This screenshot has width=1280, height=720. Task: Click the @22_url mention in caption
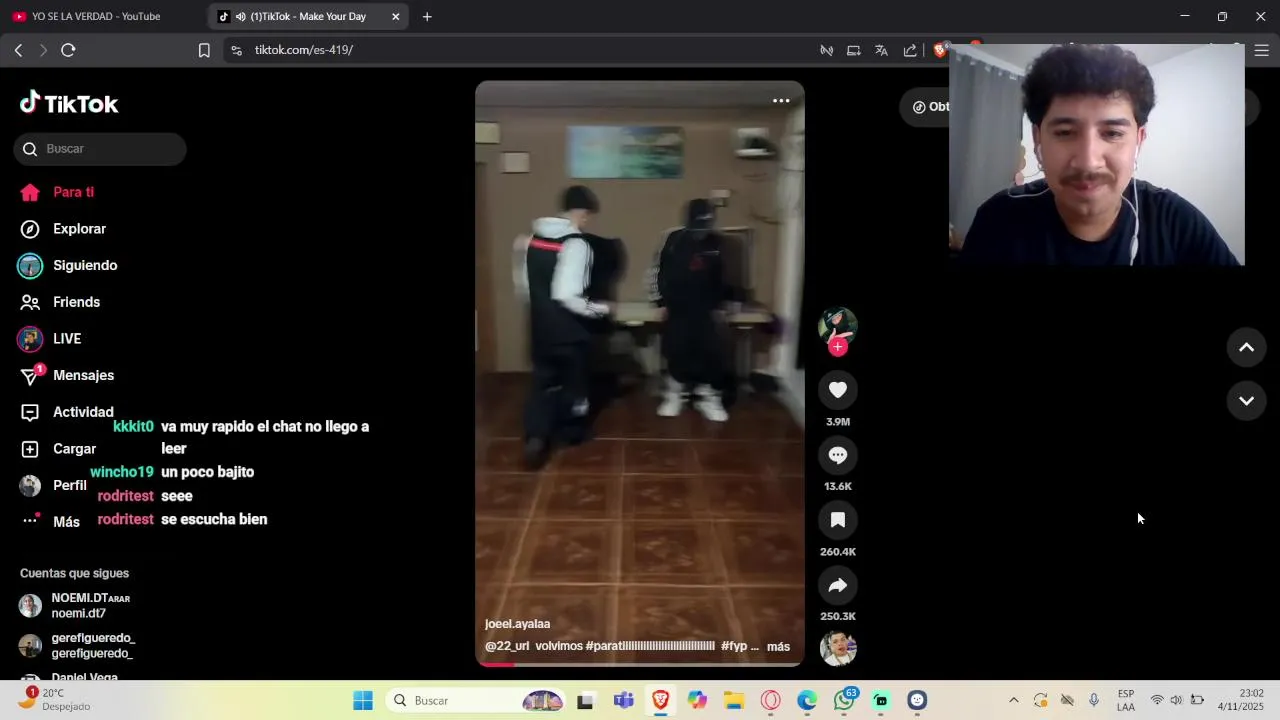coord(507,646)
